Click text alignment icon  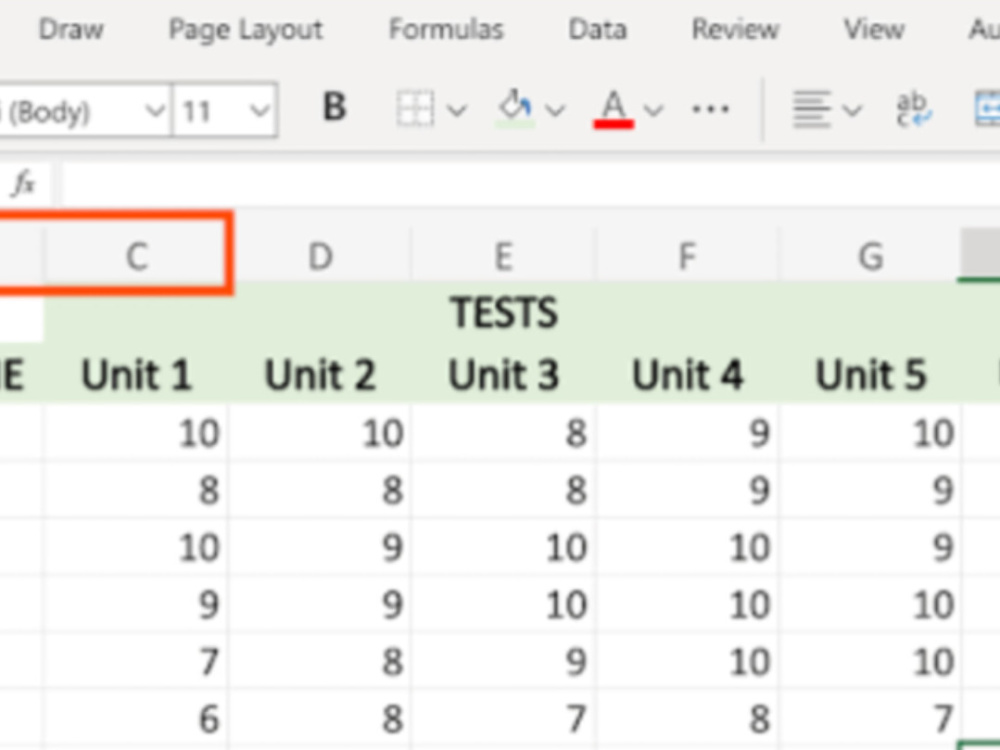pos(811,109)
